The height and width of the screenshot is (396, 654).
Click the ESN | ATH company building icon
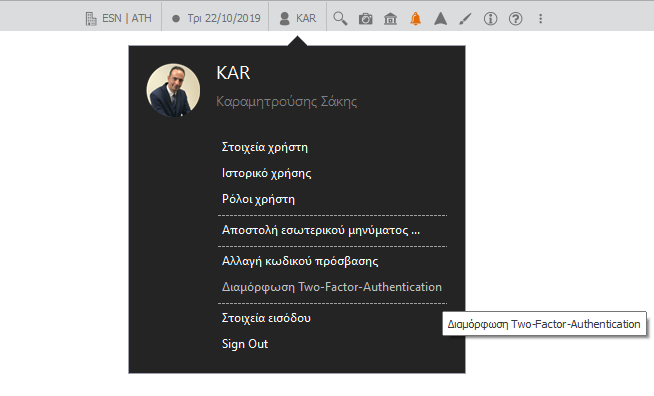(x=91, y=19)
